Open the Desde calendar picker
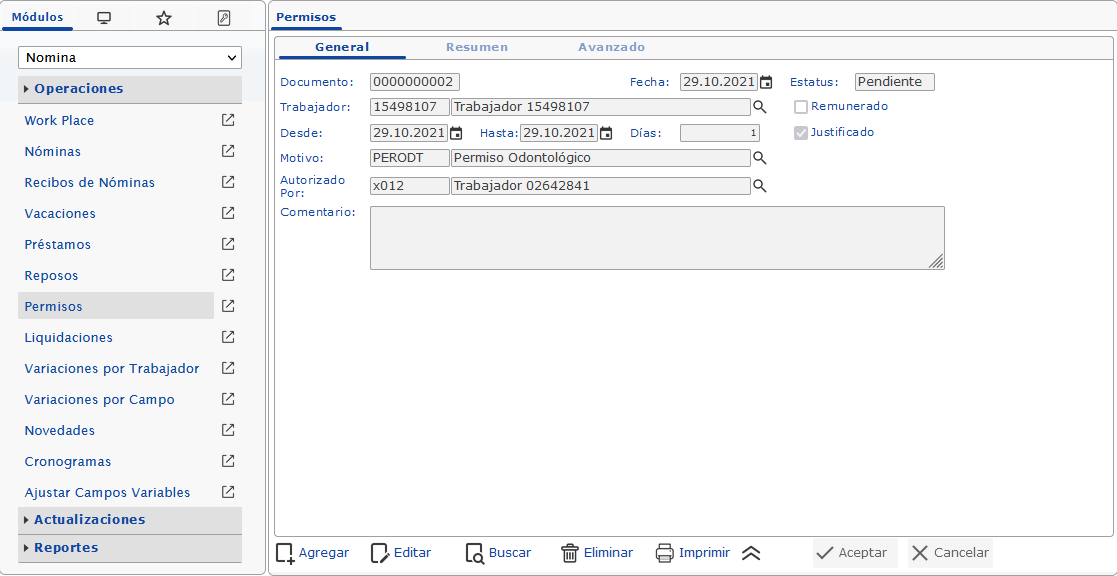The height and width of the screenshot is (576, 1117). (x=456, y=133)
